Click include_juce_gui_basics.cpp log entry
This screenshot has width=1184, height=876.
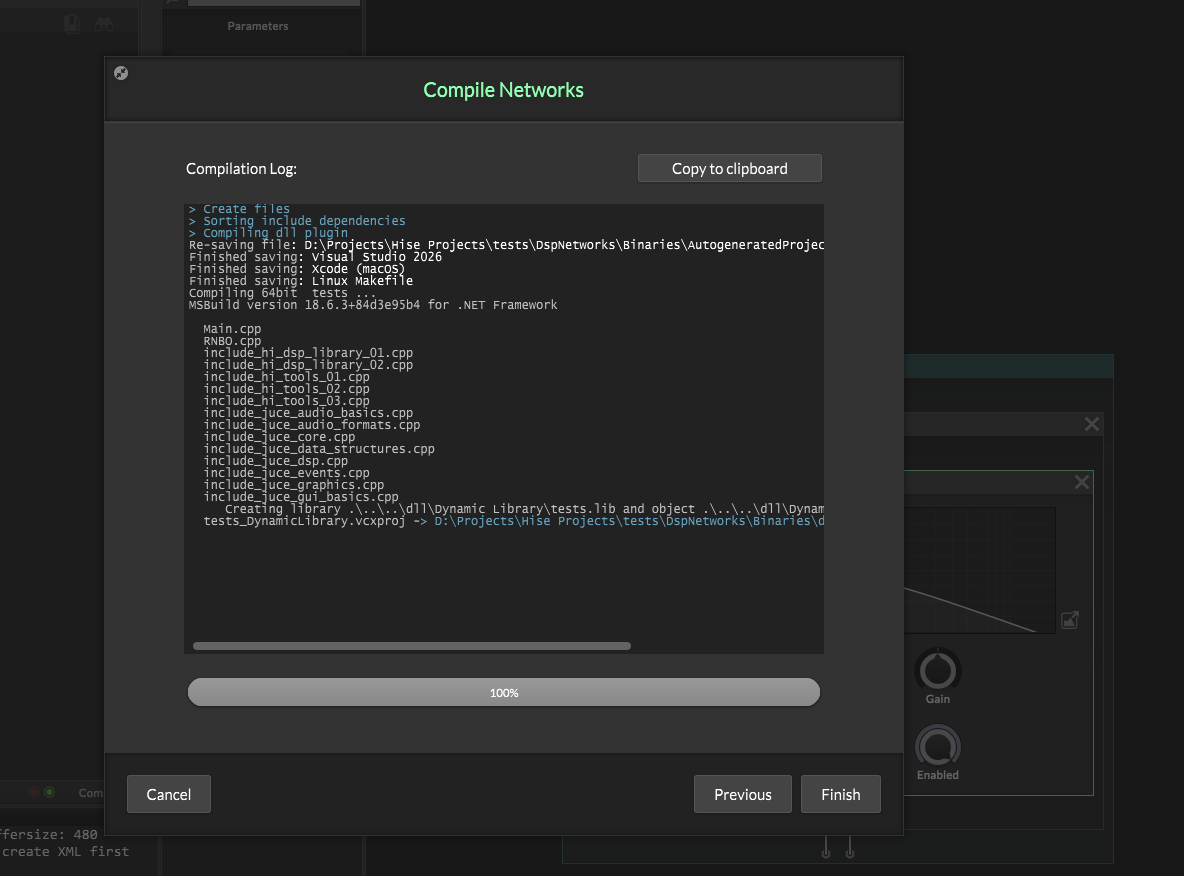[301, 497]
